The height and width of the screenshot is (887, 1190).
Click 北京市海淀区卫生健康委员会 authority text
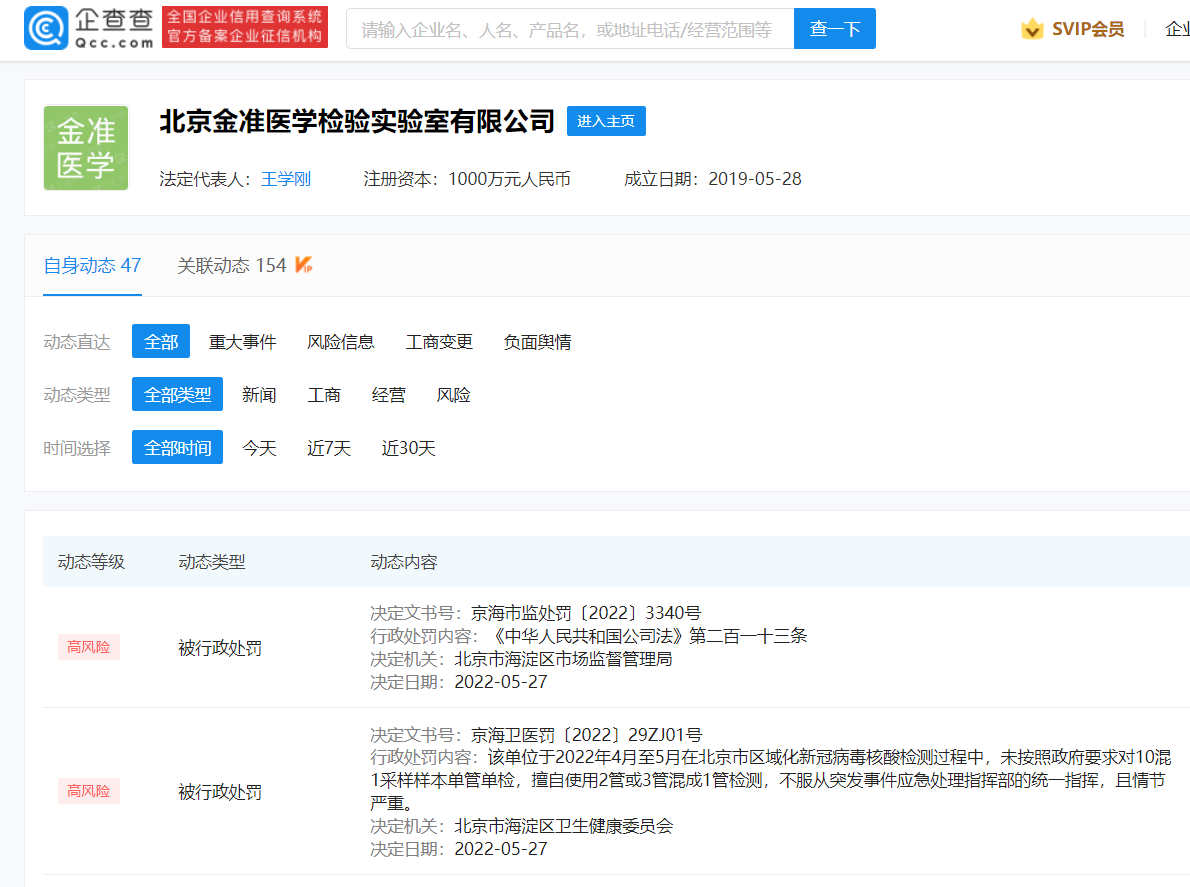click(x=563, y=826)
